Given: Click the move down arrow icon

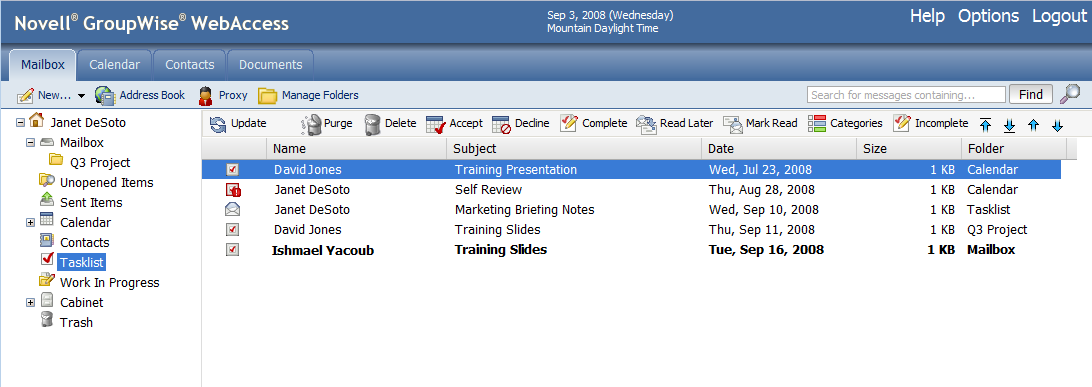Looking at the screenshot, I should point(1057,125).
